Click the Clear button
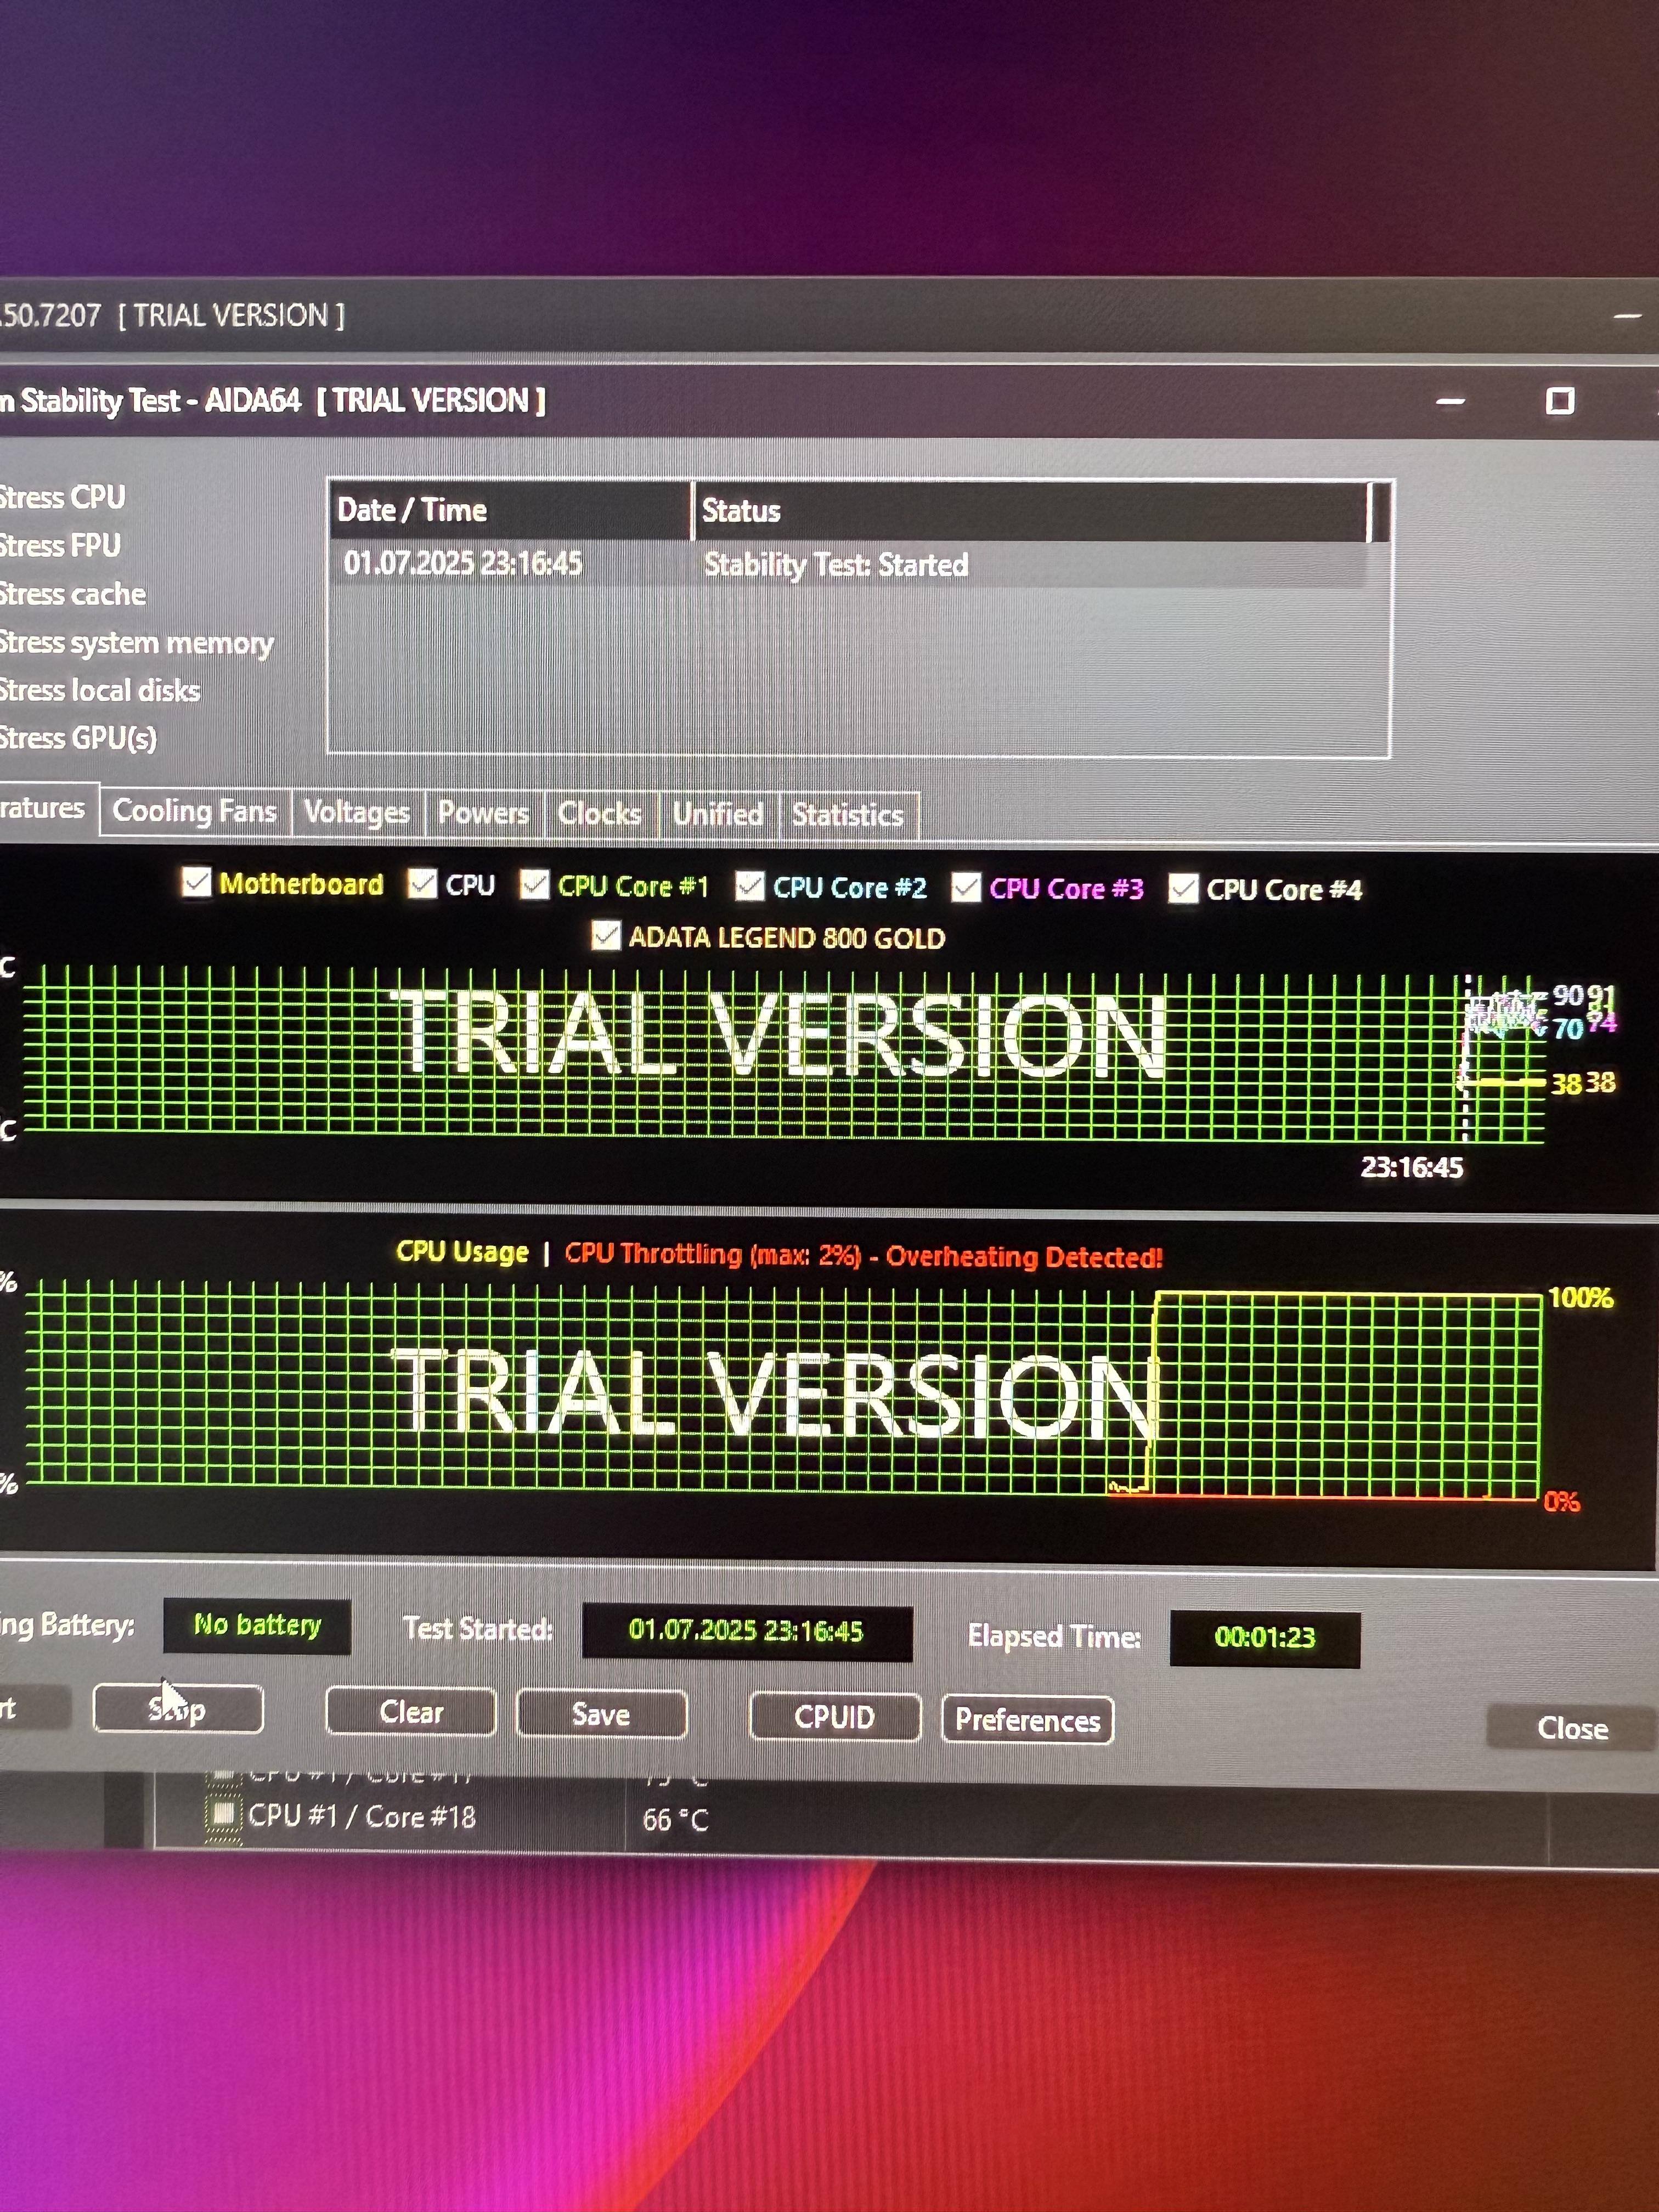Screen dimensions: 1659x2212 (411, 1712)
